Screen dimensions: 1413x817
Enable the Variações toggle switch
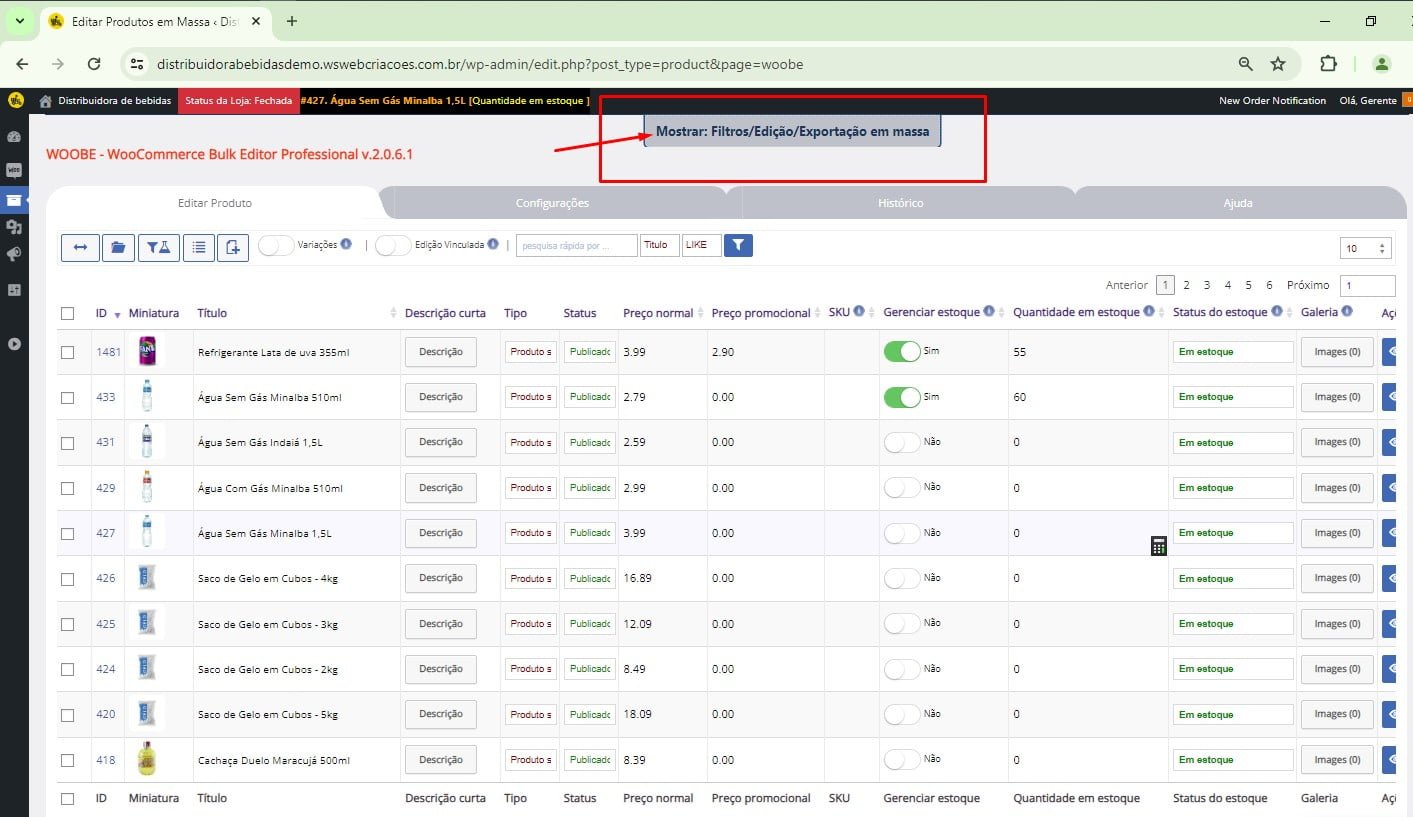pos(276,245)
